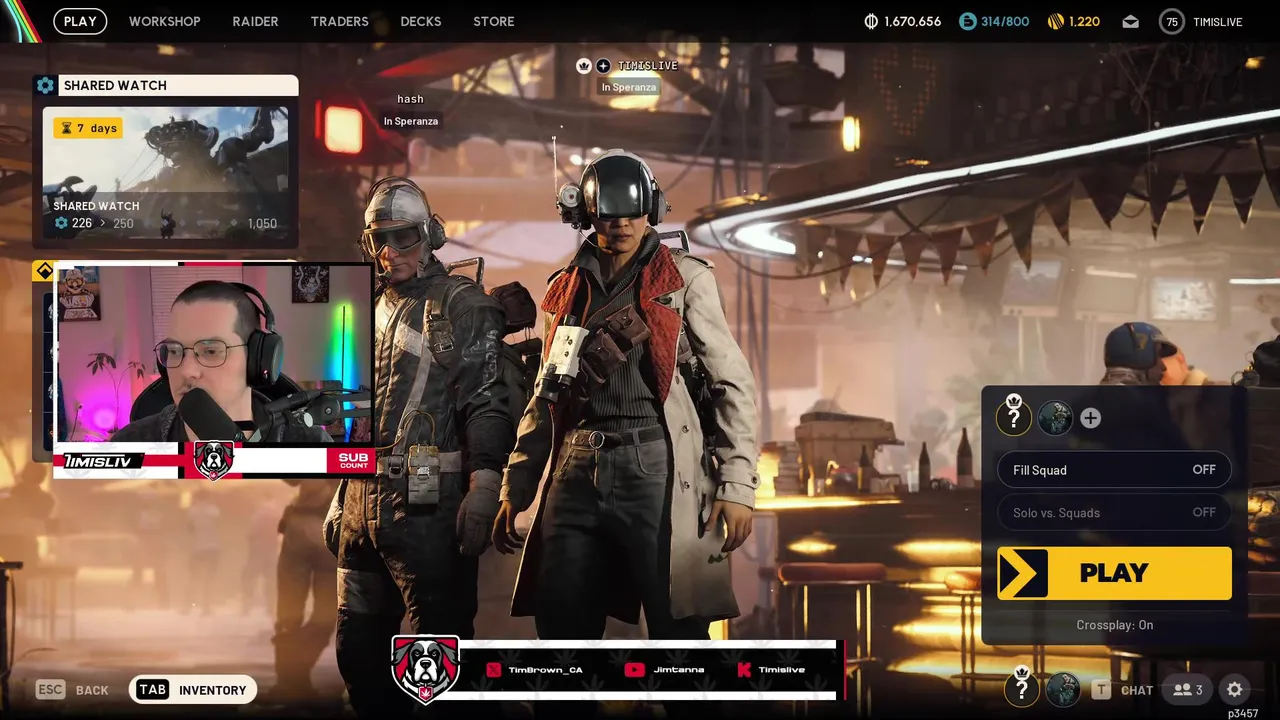Click the blue stash icon beside 314/800
The image size is (1280, 720).
click(967, 21)
